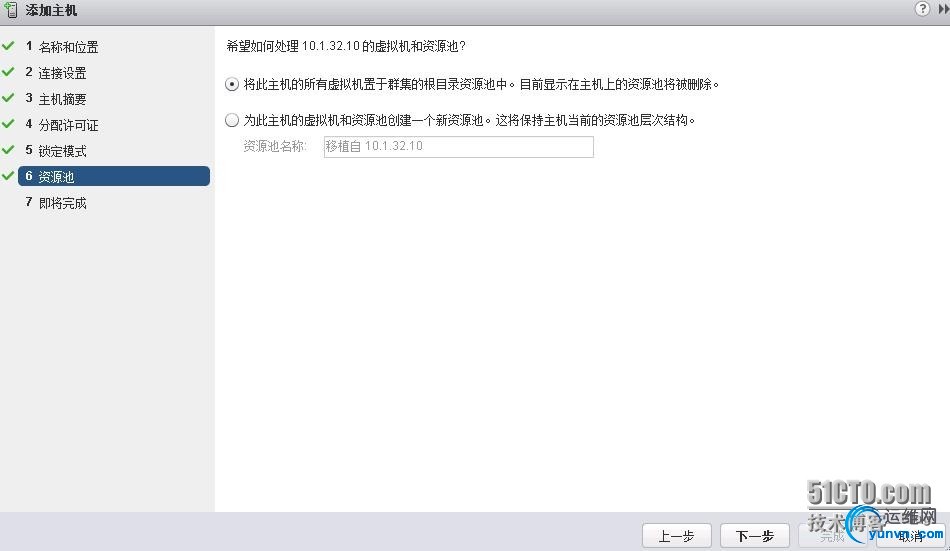Open step 5 锁定模式
This screenshot has height=551, width=950.
[56, 151]
